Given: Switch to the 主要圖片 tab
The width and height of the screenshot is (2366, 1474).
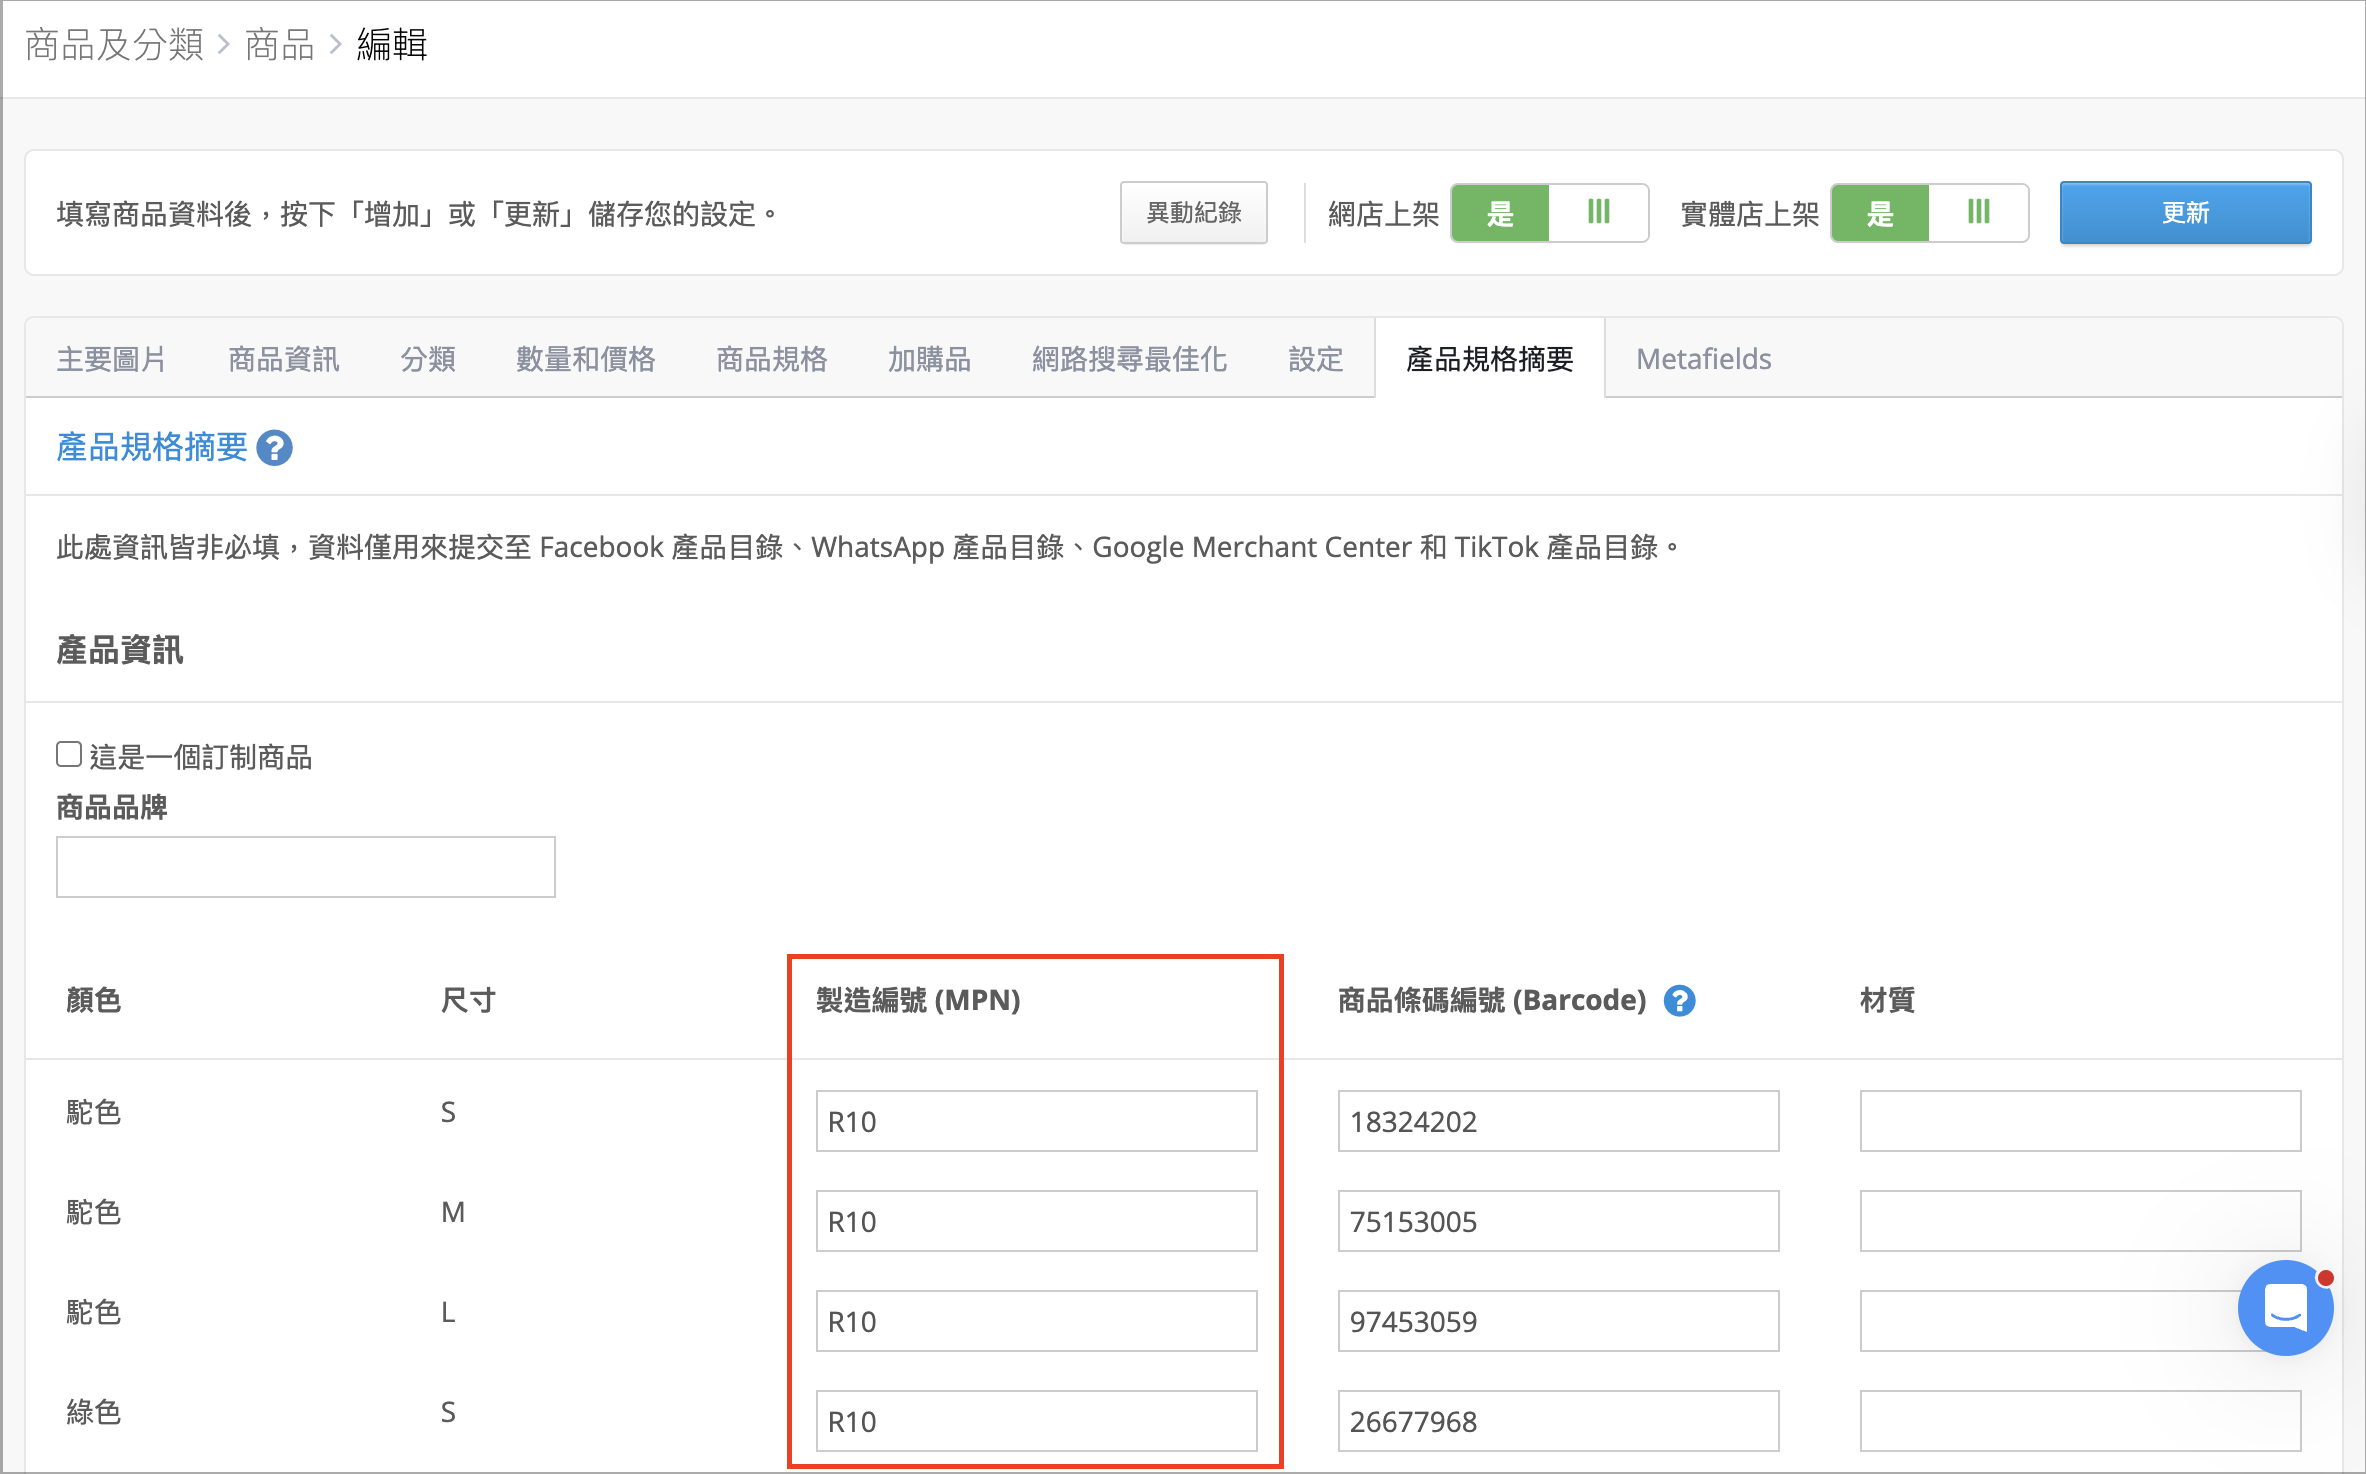Looking at the screenshot, I should (111, 359).
